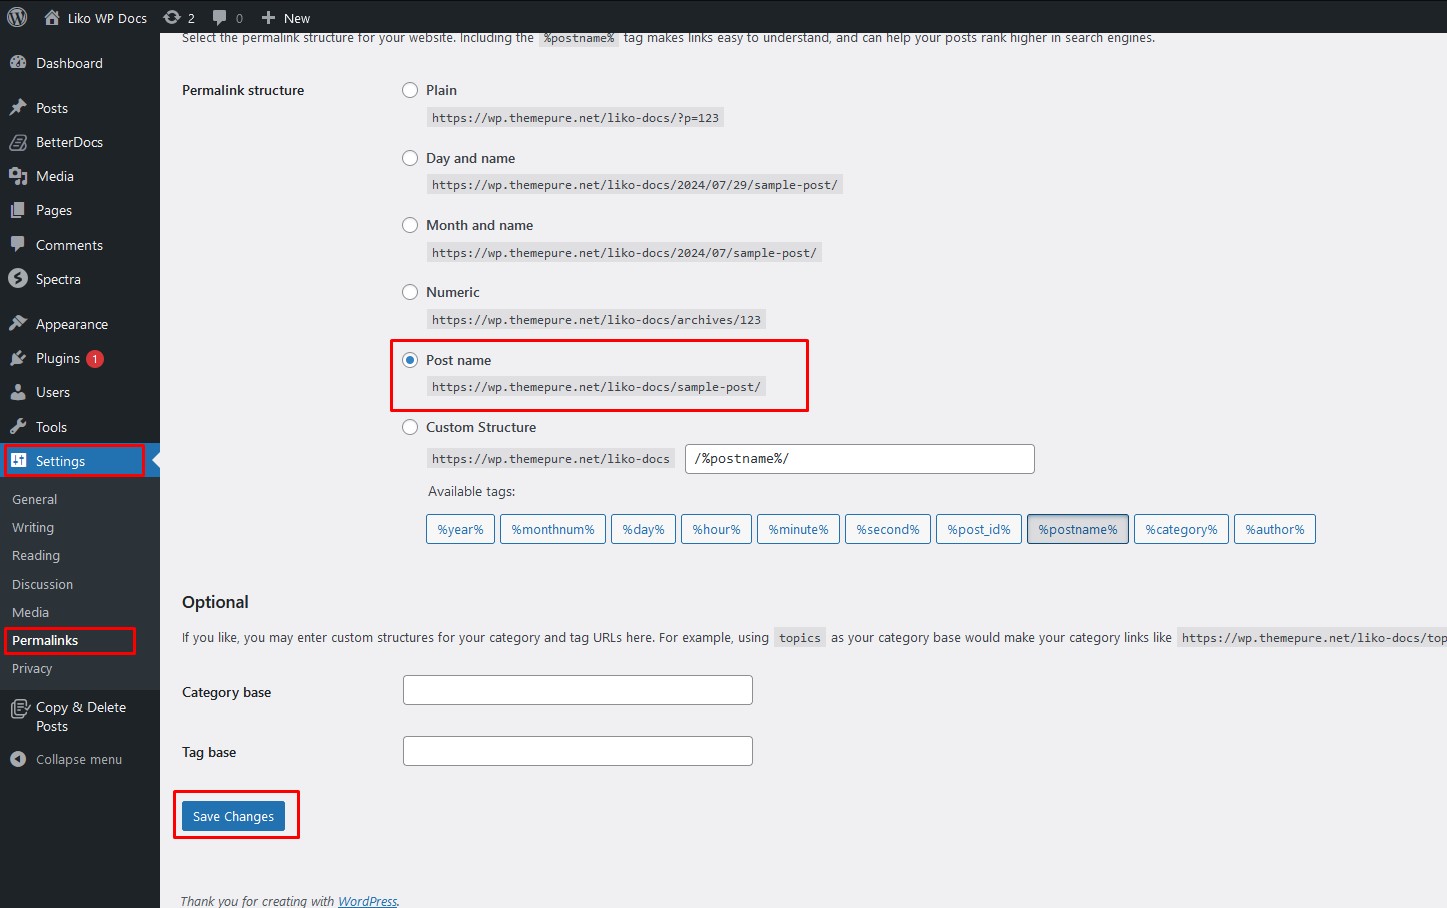This screenshot has height=908, width=1447.
Task: Click the WordPress logo icon in admin bar
Action: coord(17,17)
